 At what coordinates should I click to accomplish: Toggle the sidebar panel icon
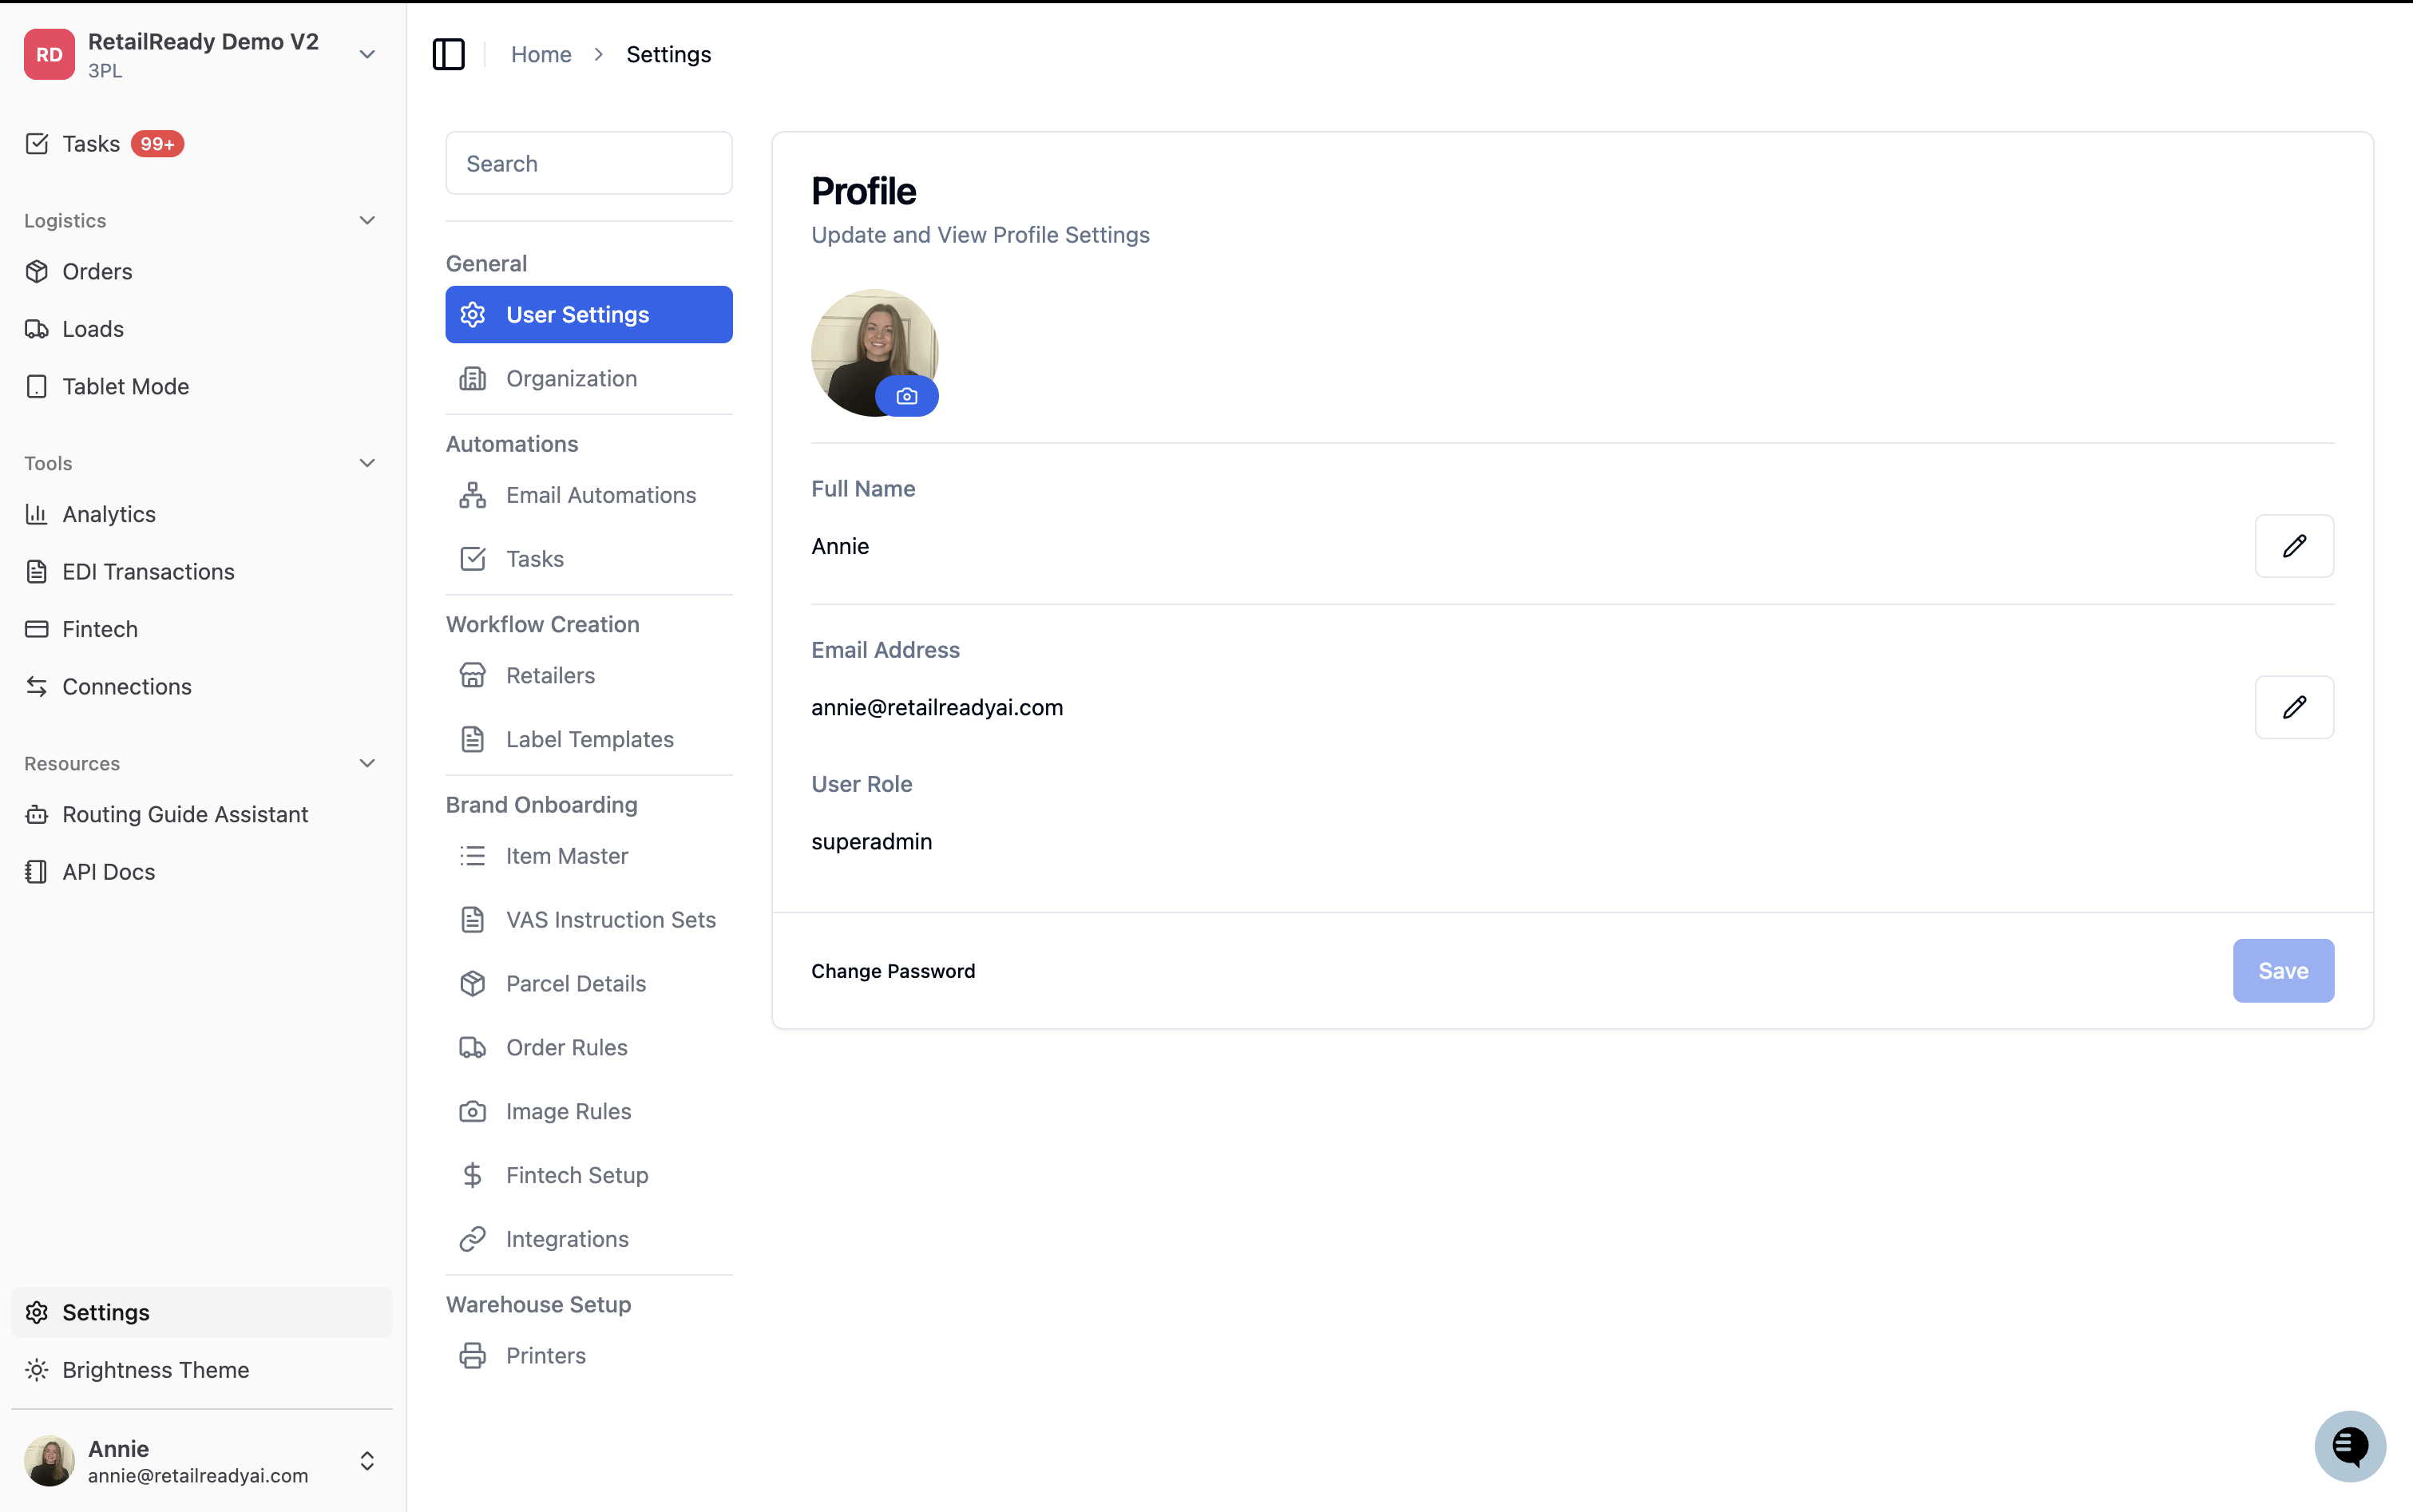pos(448,54)
